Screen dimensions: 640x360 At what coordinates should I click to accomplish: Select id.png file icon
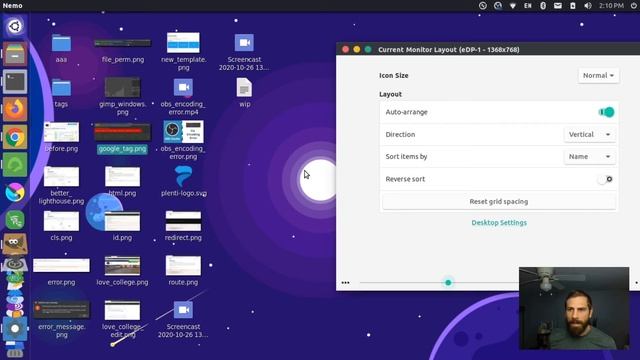tap(122, 221)
